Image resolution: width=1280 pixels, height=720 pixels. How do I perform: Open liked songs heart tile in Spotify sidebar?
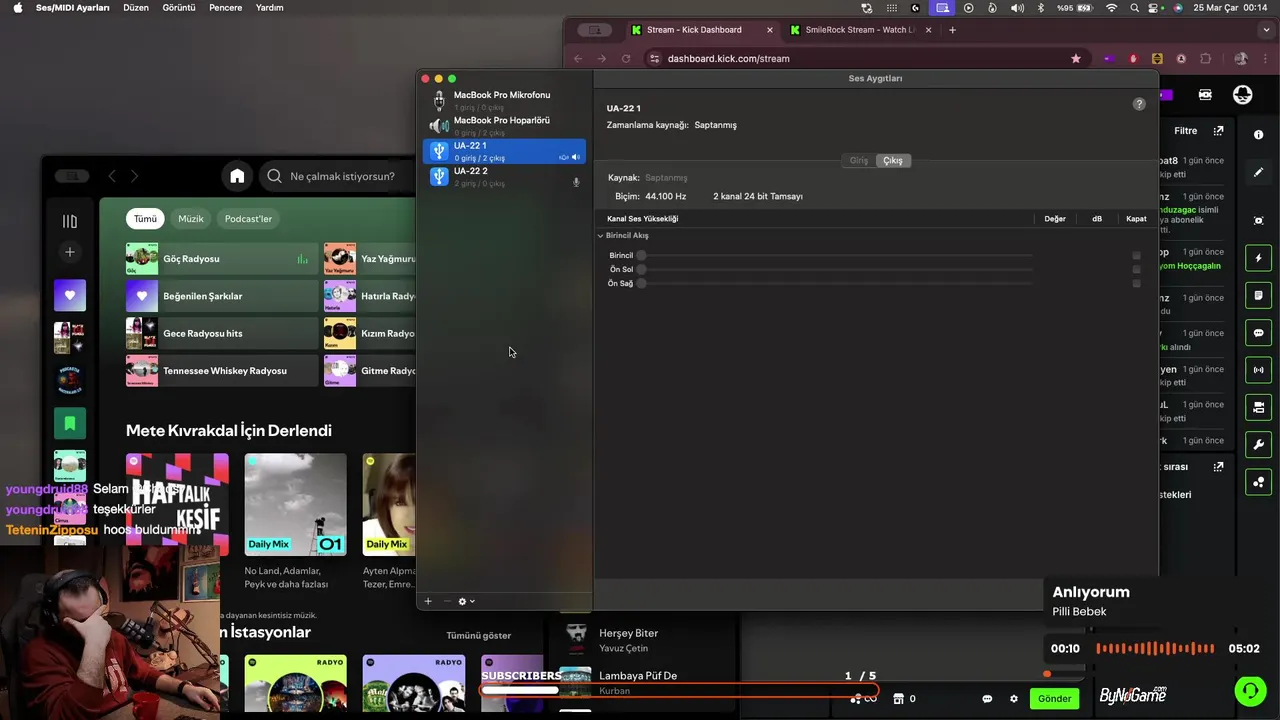coord(70,295)
